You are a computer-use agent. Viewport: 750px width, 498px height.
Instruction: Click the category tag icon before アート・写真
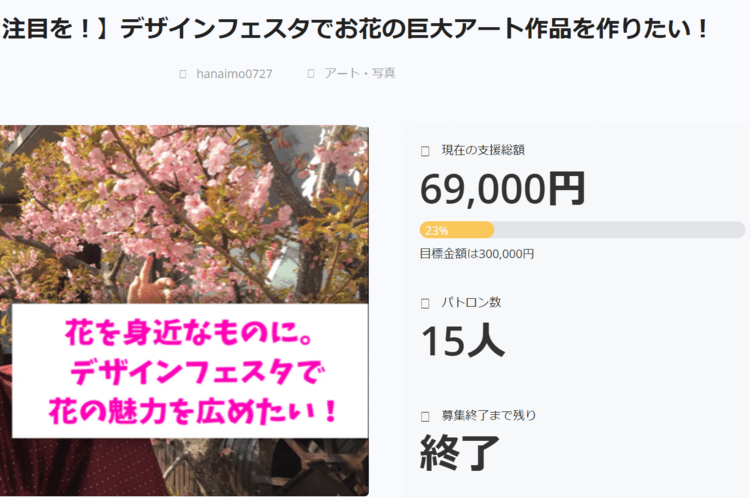[x=311, y=74]
